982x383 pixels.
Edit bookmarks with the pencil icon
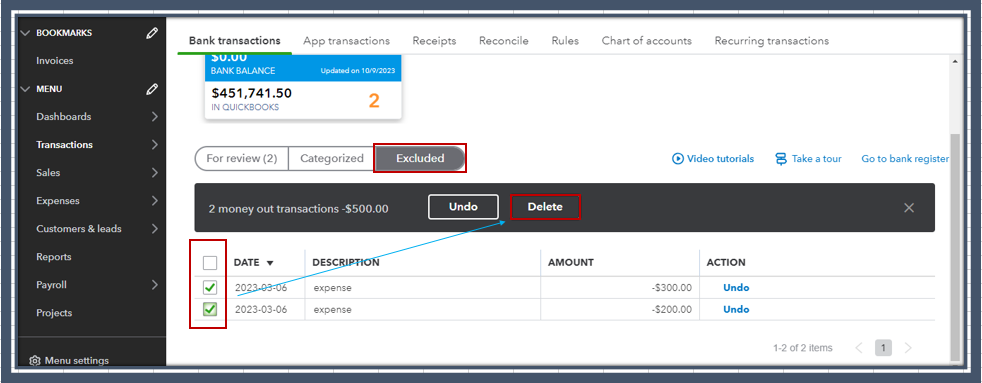pyautogui.click(x=152, y=33)
